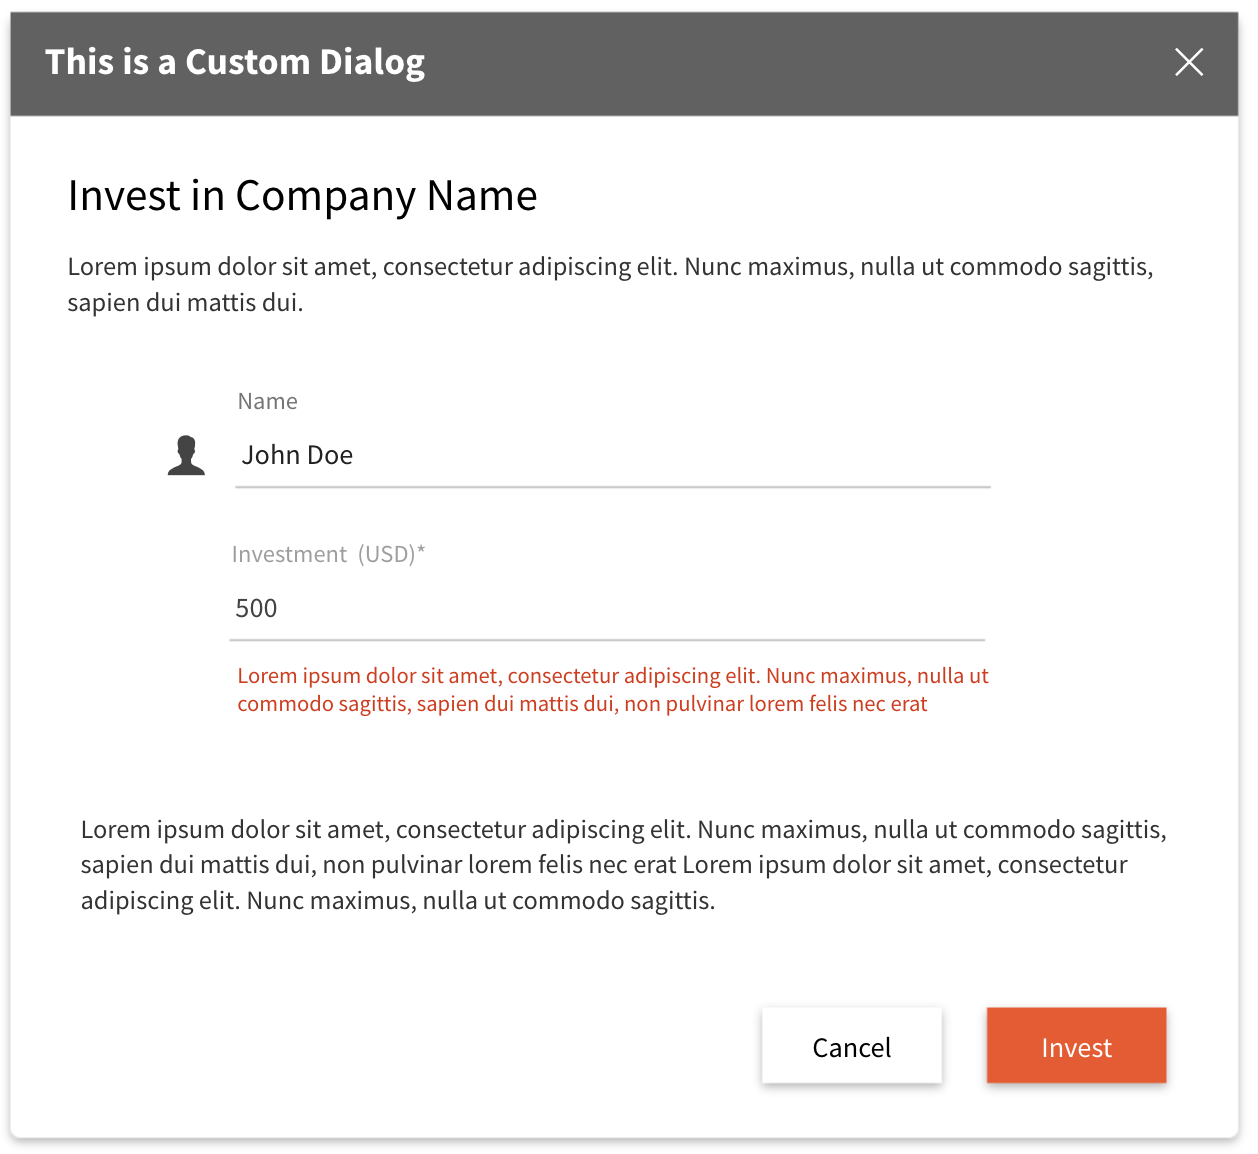Click the 'Investment (USD)*' field label
The width and height of the screenshot is (1258, 1154).
coord(328,554)
